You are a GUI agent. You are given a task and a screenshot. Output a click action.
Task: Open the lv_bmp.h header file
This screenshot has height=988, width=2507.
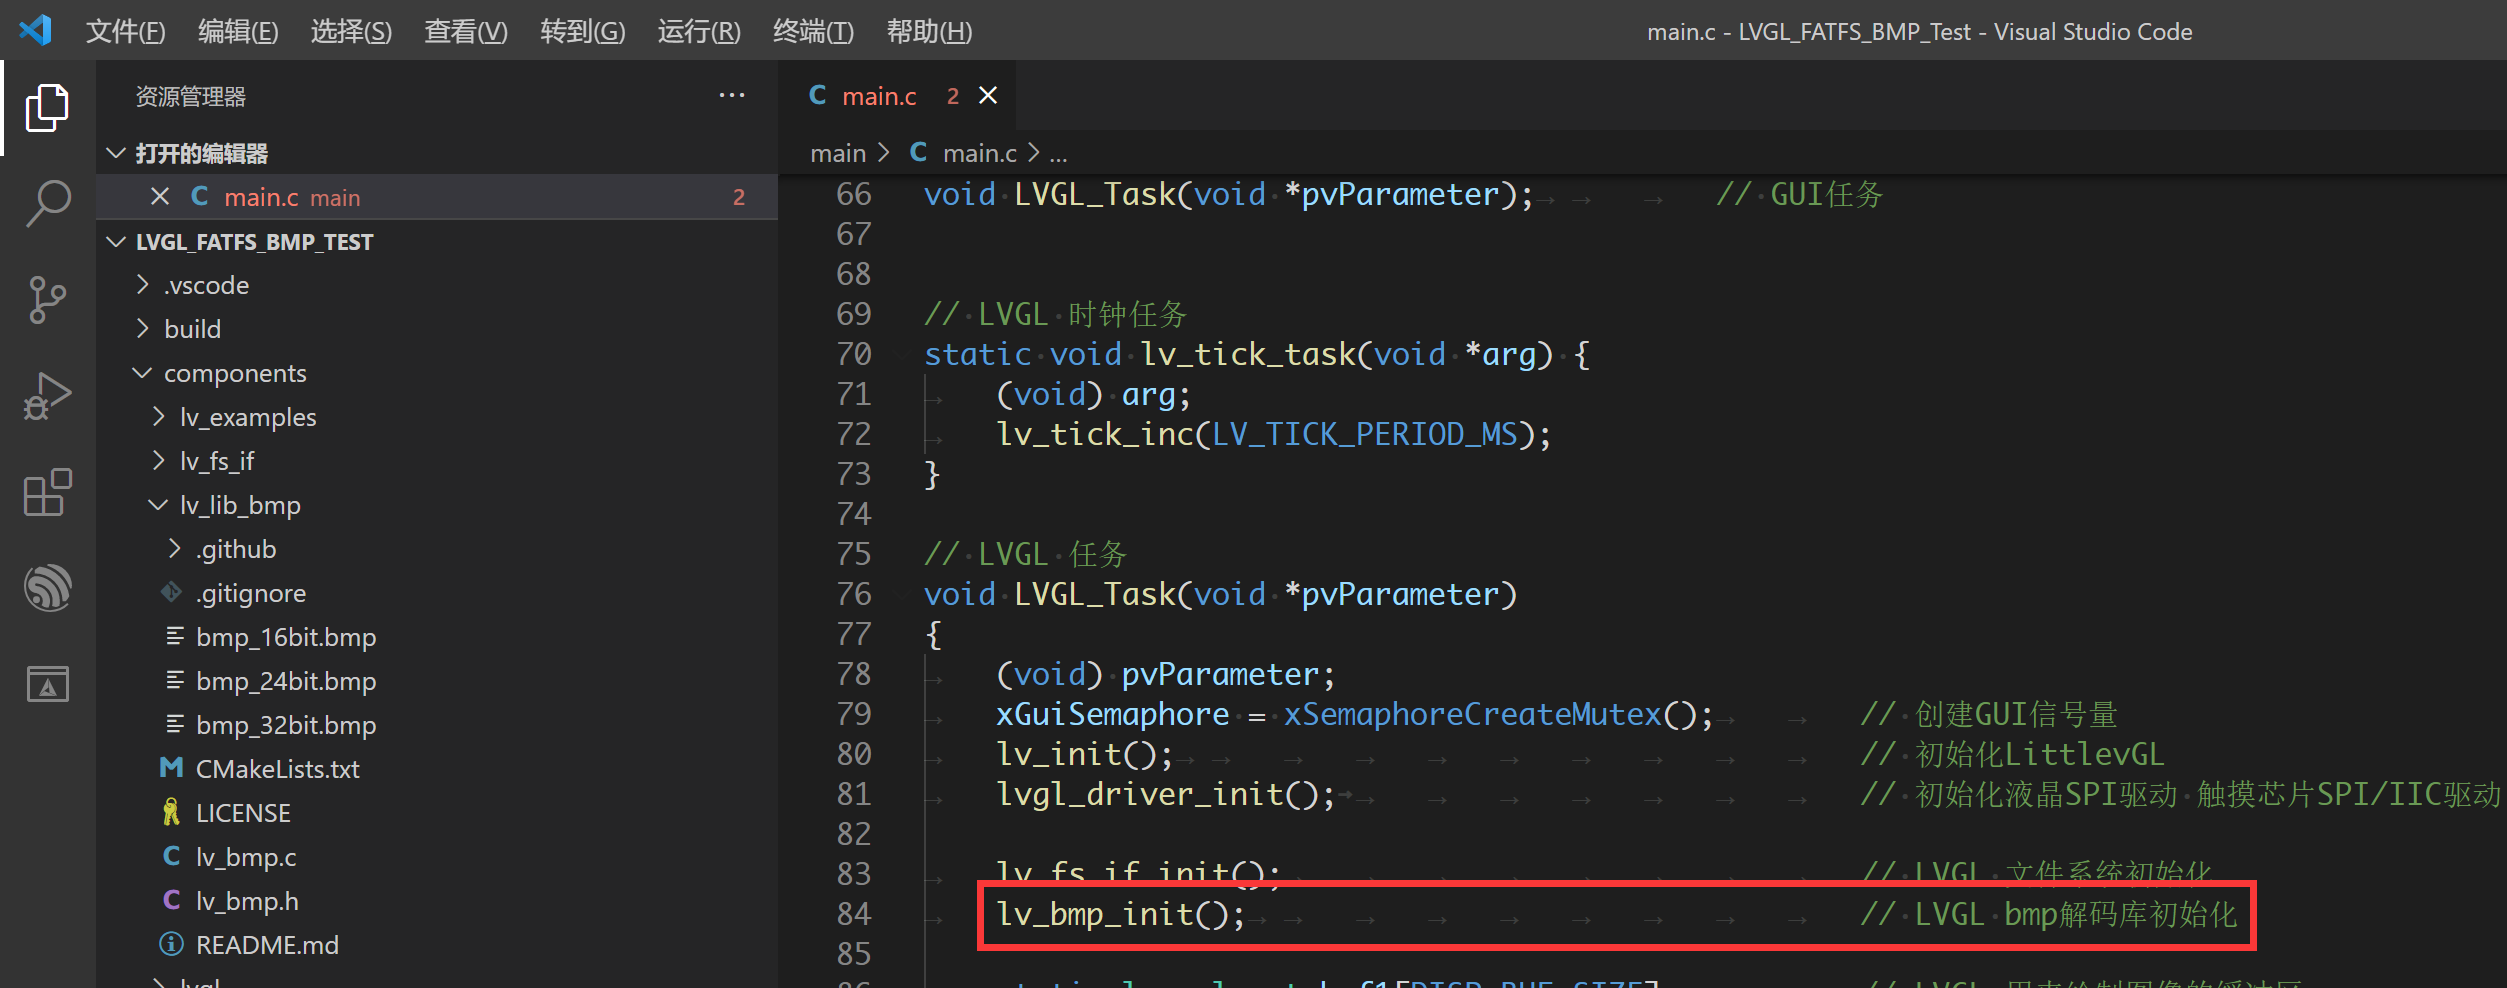[247, 900]
